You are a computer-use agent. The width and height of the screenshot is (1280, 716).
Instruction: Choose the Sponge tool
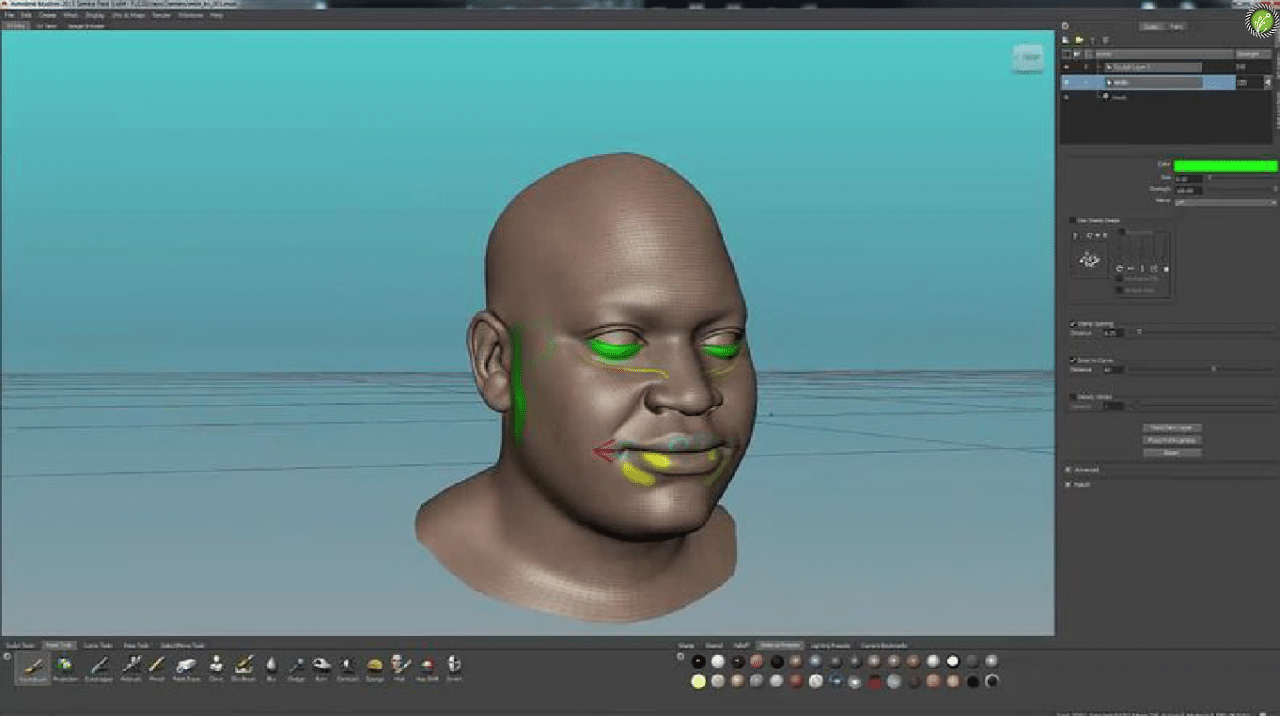(x=375, y=666)
